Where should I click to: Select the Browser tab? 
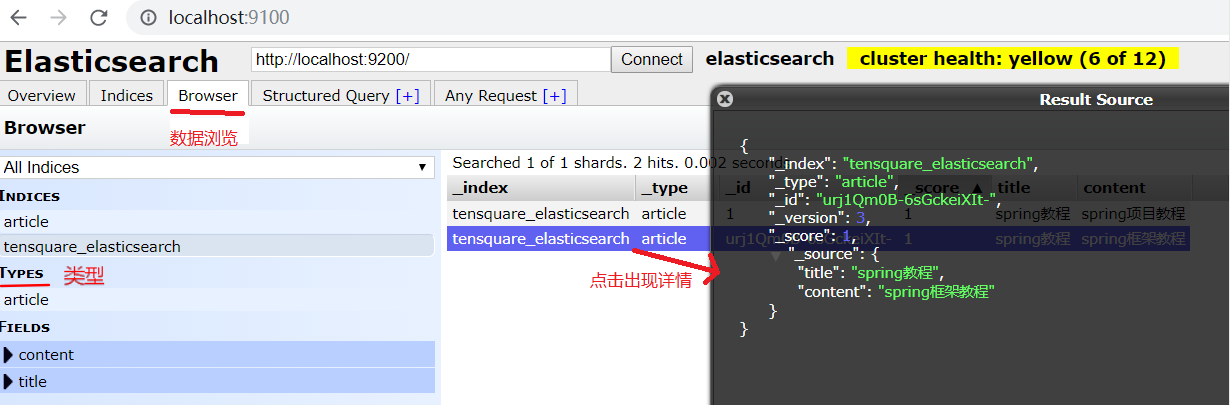(208, 95)
